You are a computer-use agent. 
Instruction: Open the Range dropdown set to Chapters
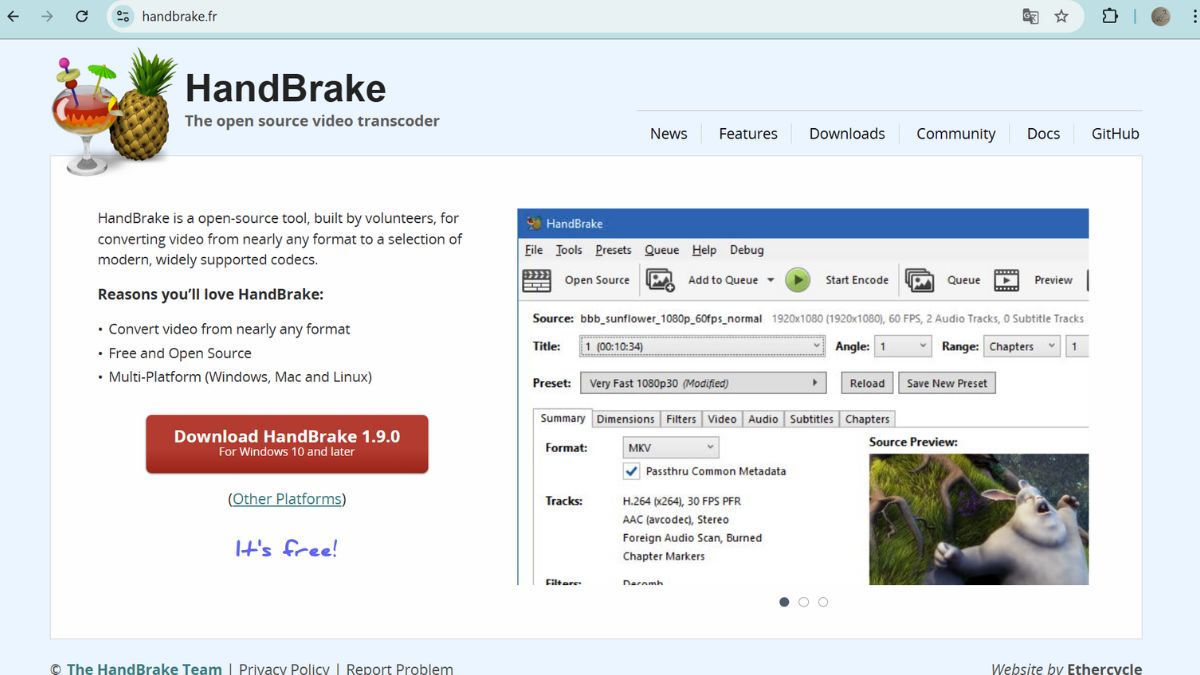coord(1021,346)
